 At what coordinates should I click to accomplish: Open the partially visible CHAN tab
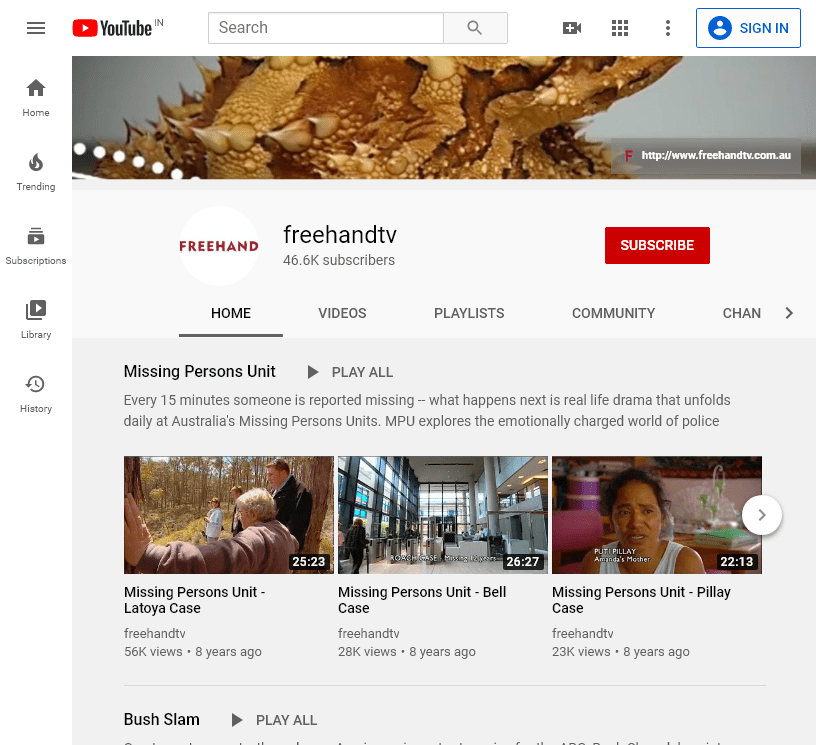[742, 313]
